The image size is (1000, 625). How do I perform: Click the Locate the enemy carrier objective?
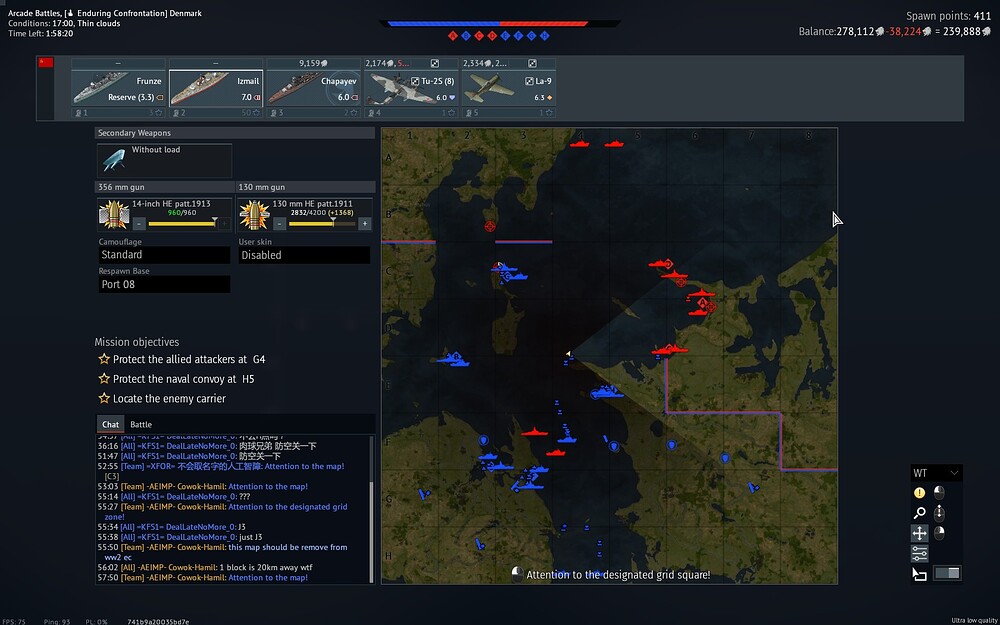tap(162, 399)
